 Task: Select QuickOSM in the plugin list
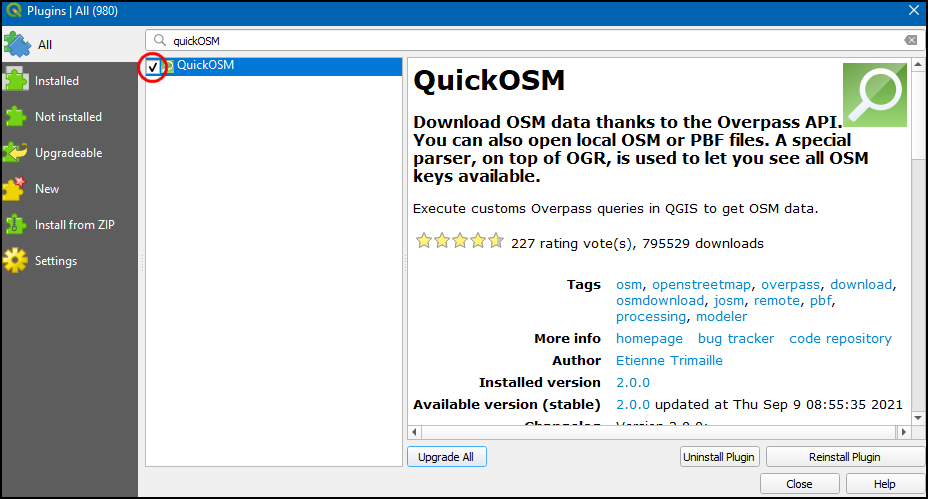point(205,66)
